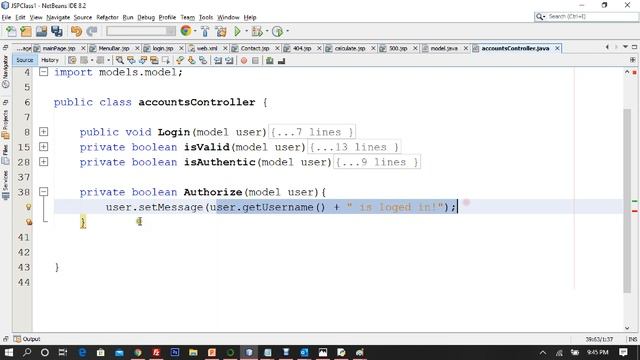Click the error hint icon on line 40
Screen dimensions: 640x360
coord(28,222)
